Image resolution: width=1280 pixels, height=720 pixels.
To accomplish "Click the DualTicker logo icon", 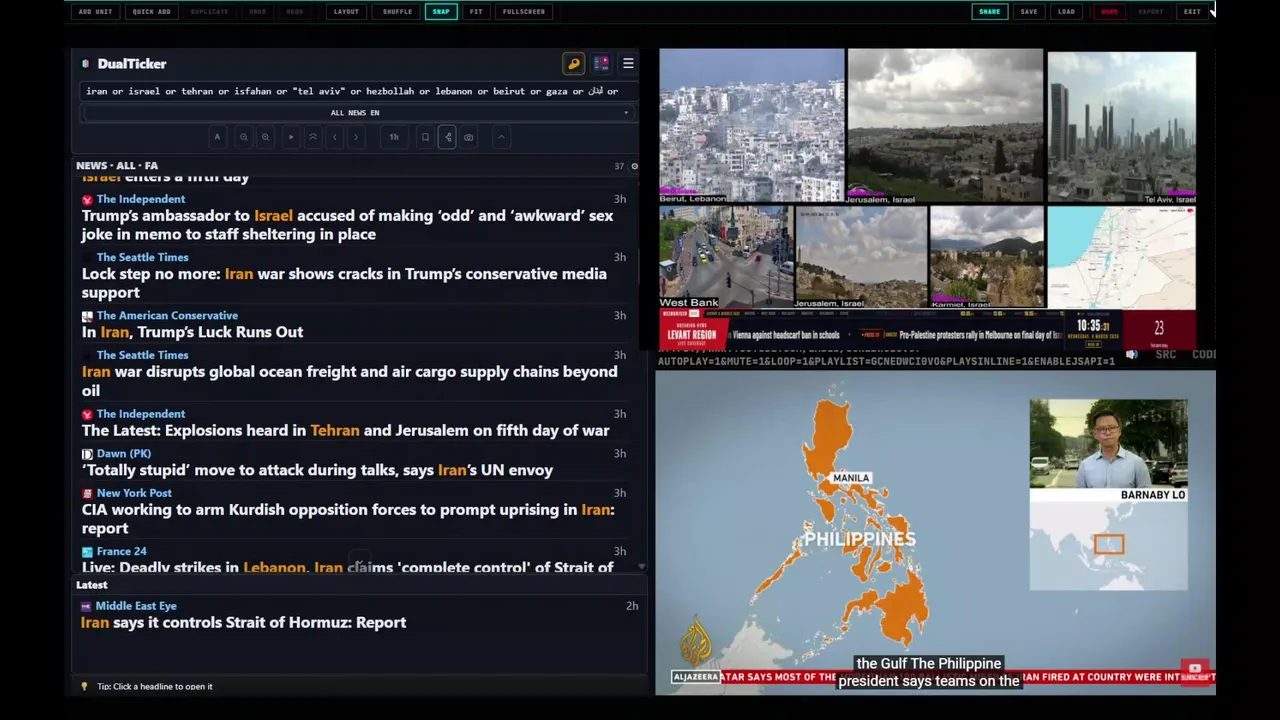I will click(x=85, y=64).
